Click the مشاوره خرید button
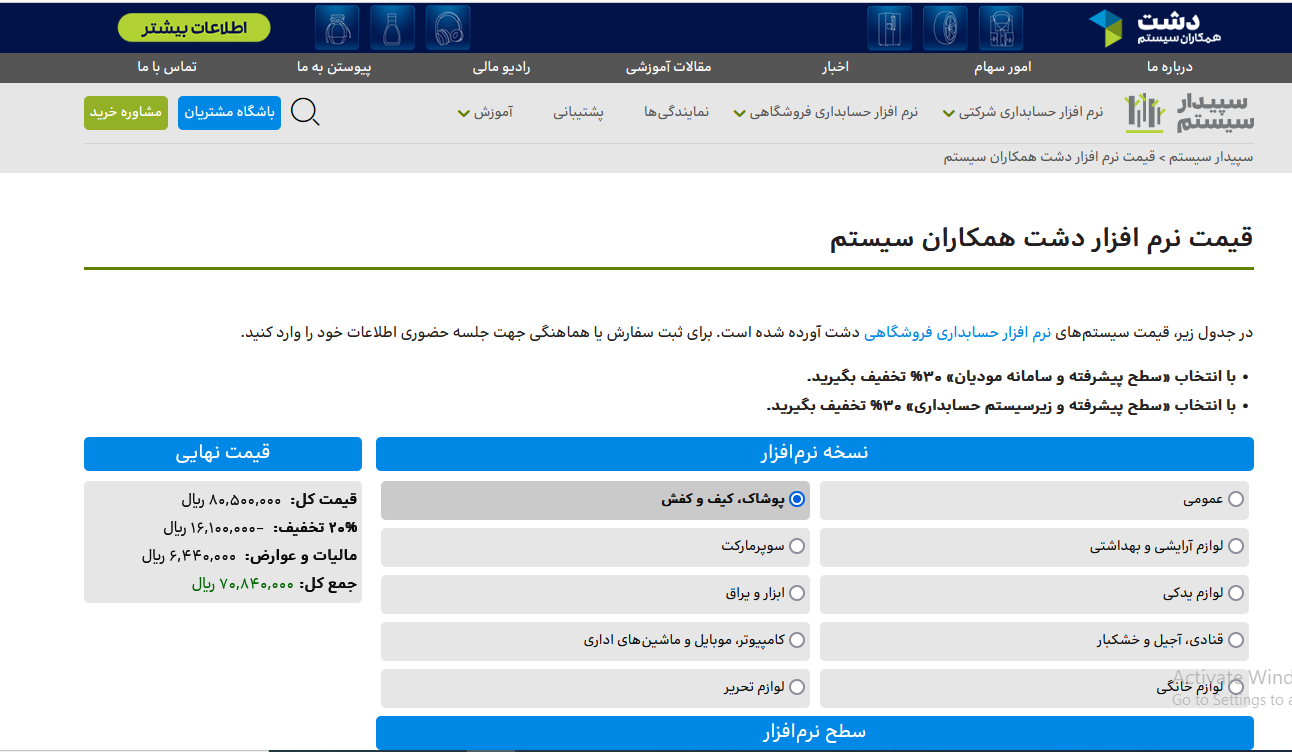This screenshot has width=1292, height=752. coord(126,112)
